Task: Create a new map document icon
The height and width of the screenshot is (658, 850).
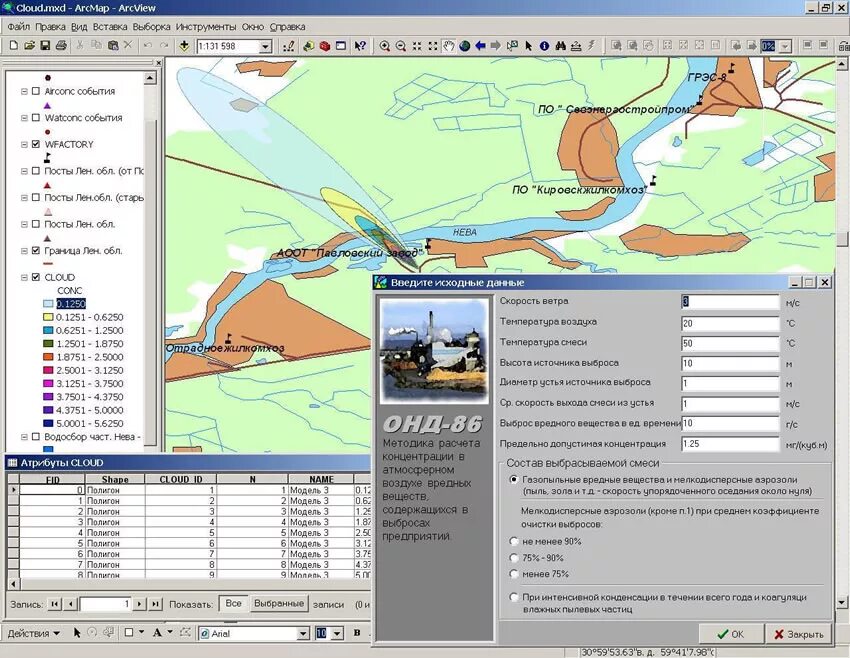Action: click(x=14, y=46)
